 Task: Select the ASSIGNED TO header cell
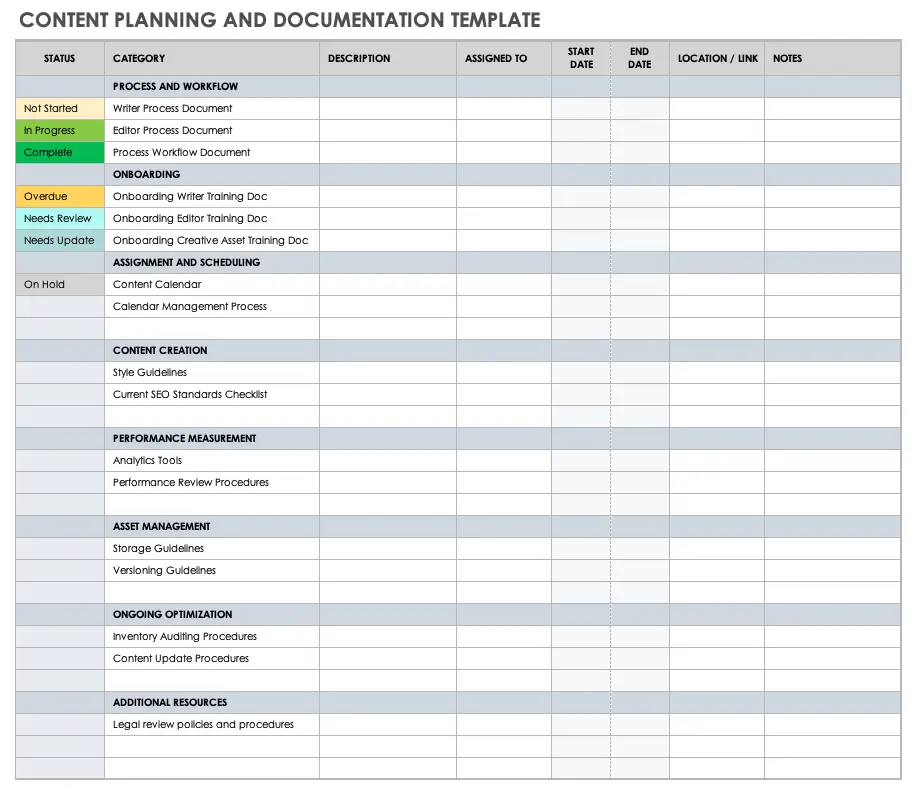coord(504,58)
